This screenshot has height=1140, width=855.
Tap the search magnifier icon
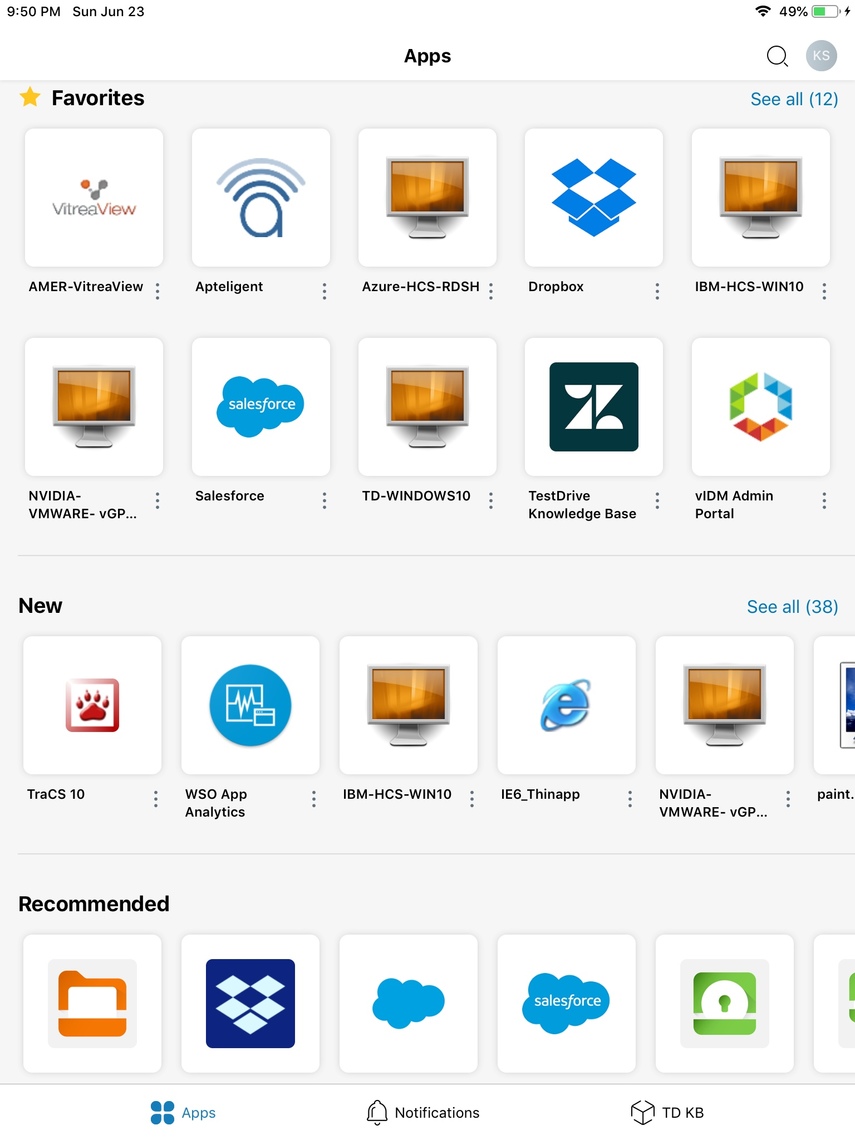tap(777, 56)
